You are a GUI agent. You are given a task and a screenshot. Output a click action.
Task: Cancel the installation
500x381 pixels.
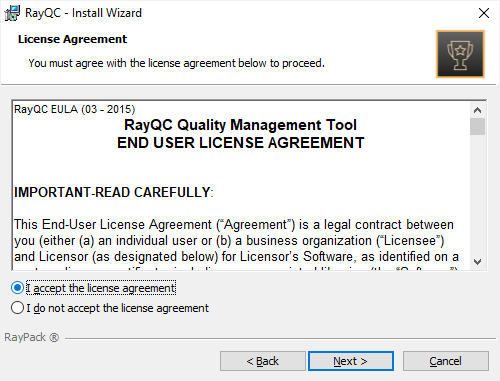point(446,361)
